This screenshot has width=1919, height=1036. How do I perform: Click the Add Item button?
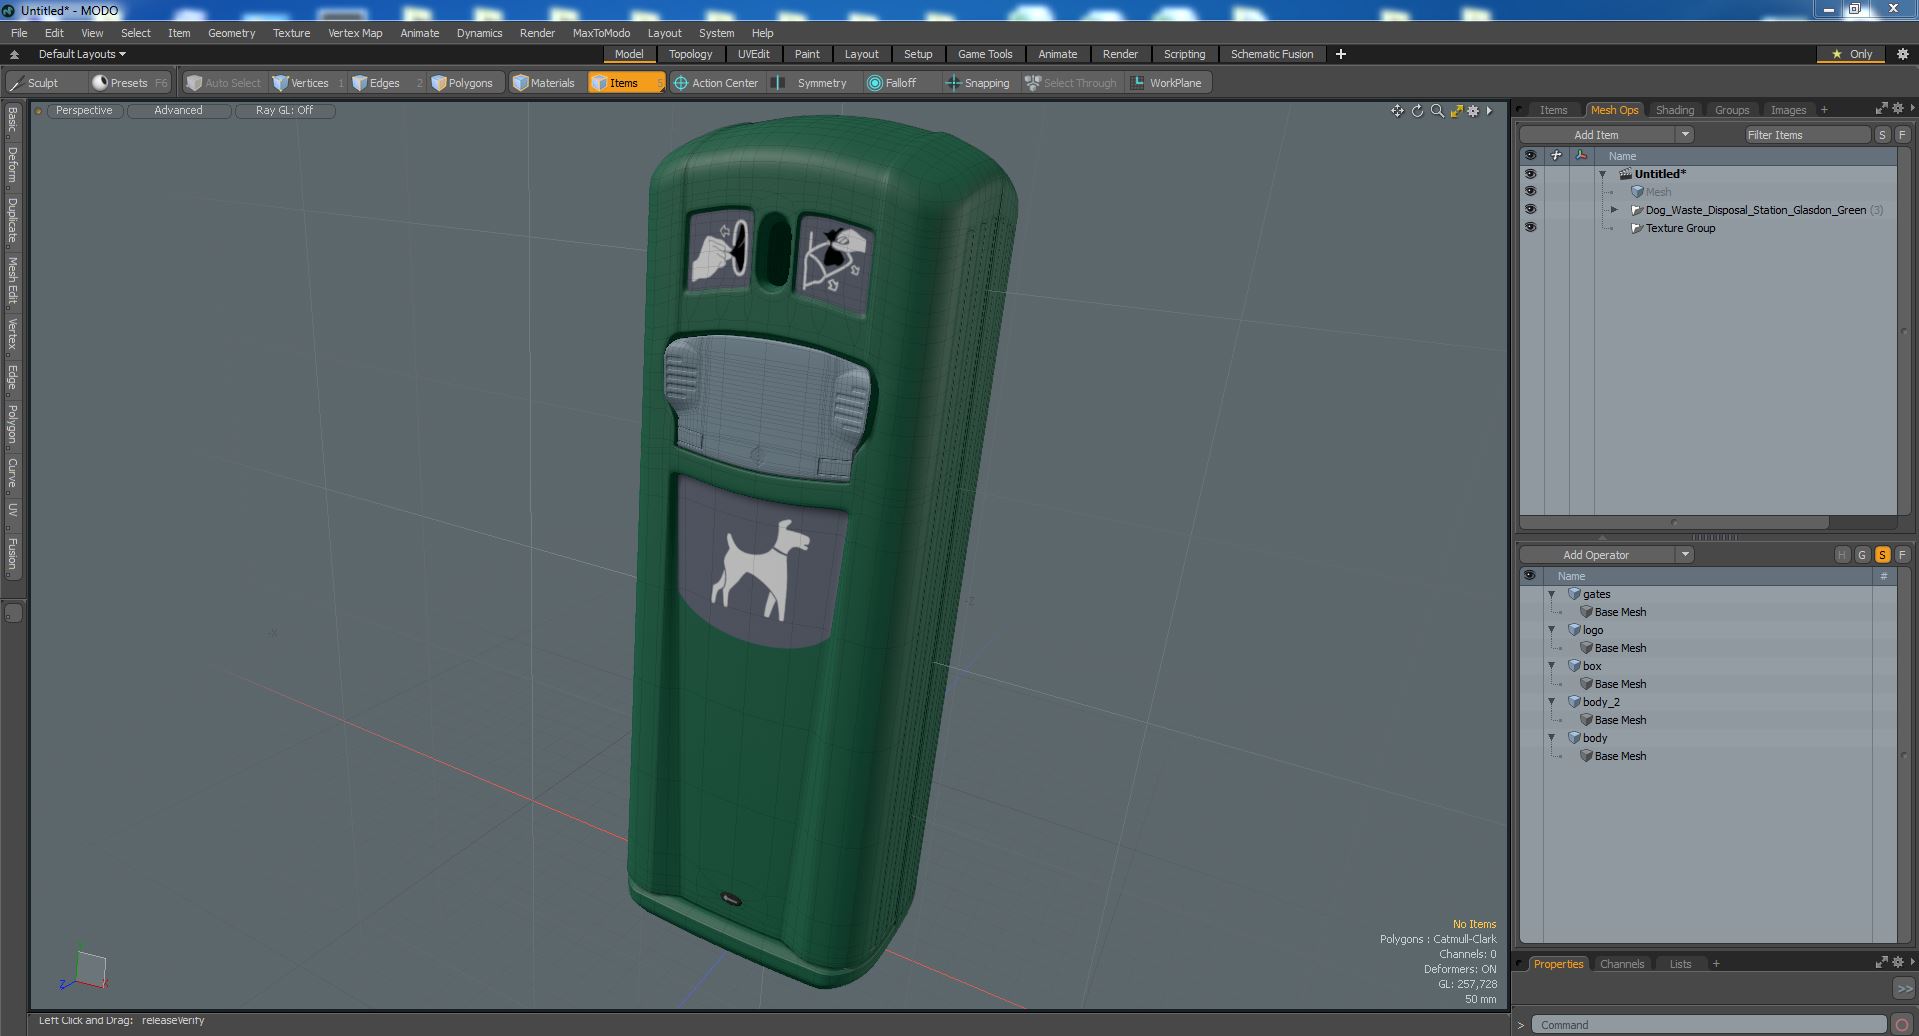1596,135
